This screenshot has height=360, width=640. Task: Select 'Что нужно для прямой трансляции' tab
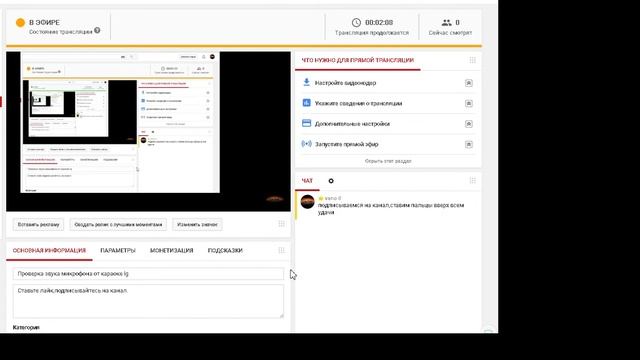click(358, 60)
